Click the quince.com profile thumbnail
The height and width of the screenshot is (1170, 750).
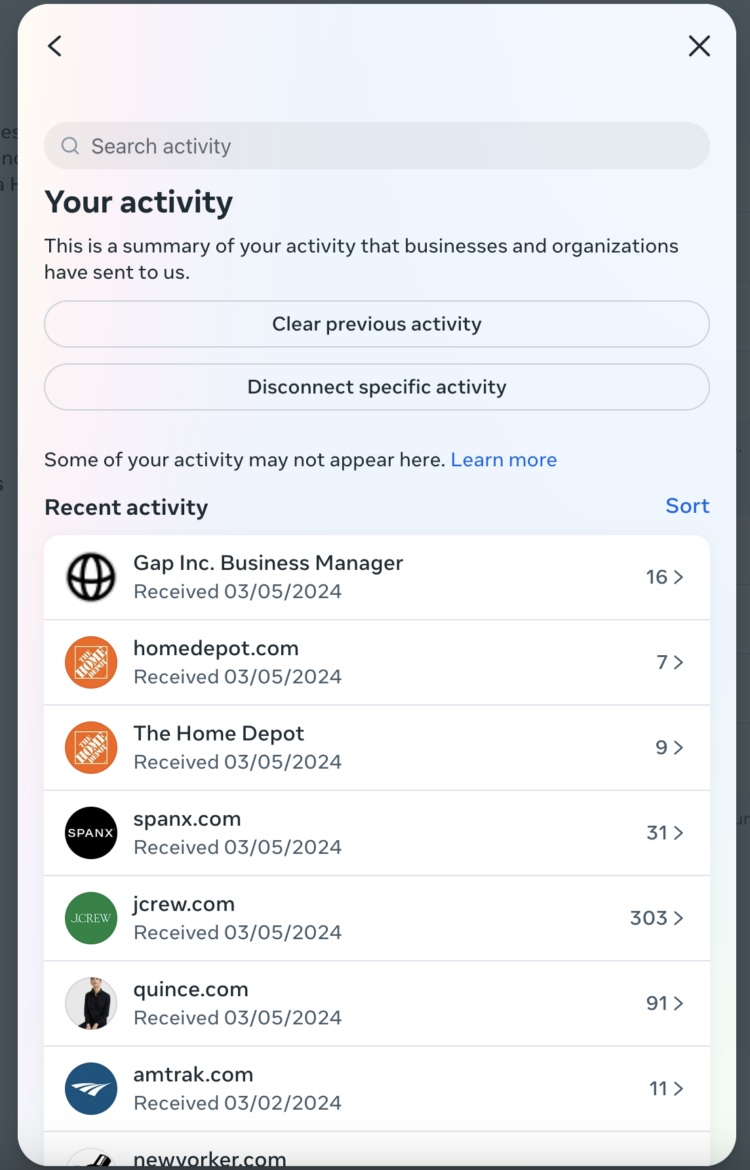coord(91,1003)
